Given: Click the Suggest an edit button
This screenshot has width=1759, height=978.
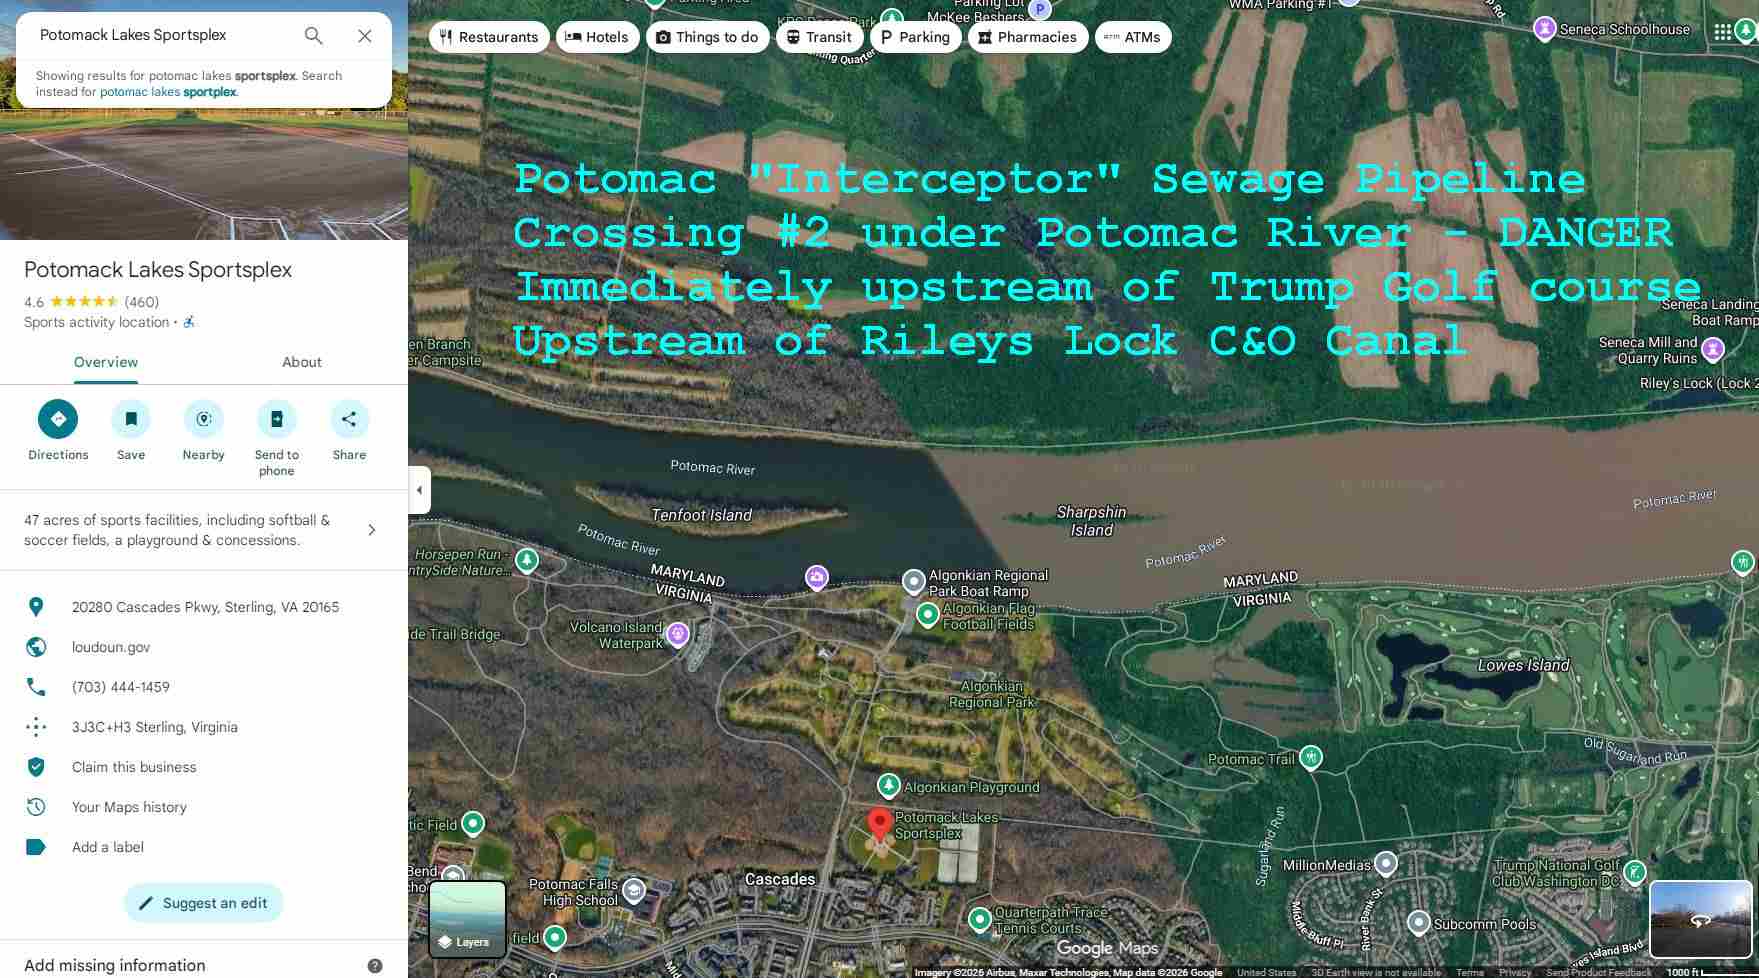Looking at the screenshot, I should (x=204, y=903).
